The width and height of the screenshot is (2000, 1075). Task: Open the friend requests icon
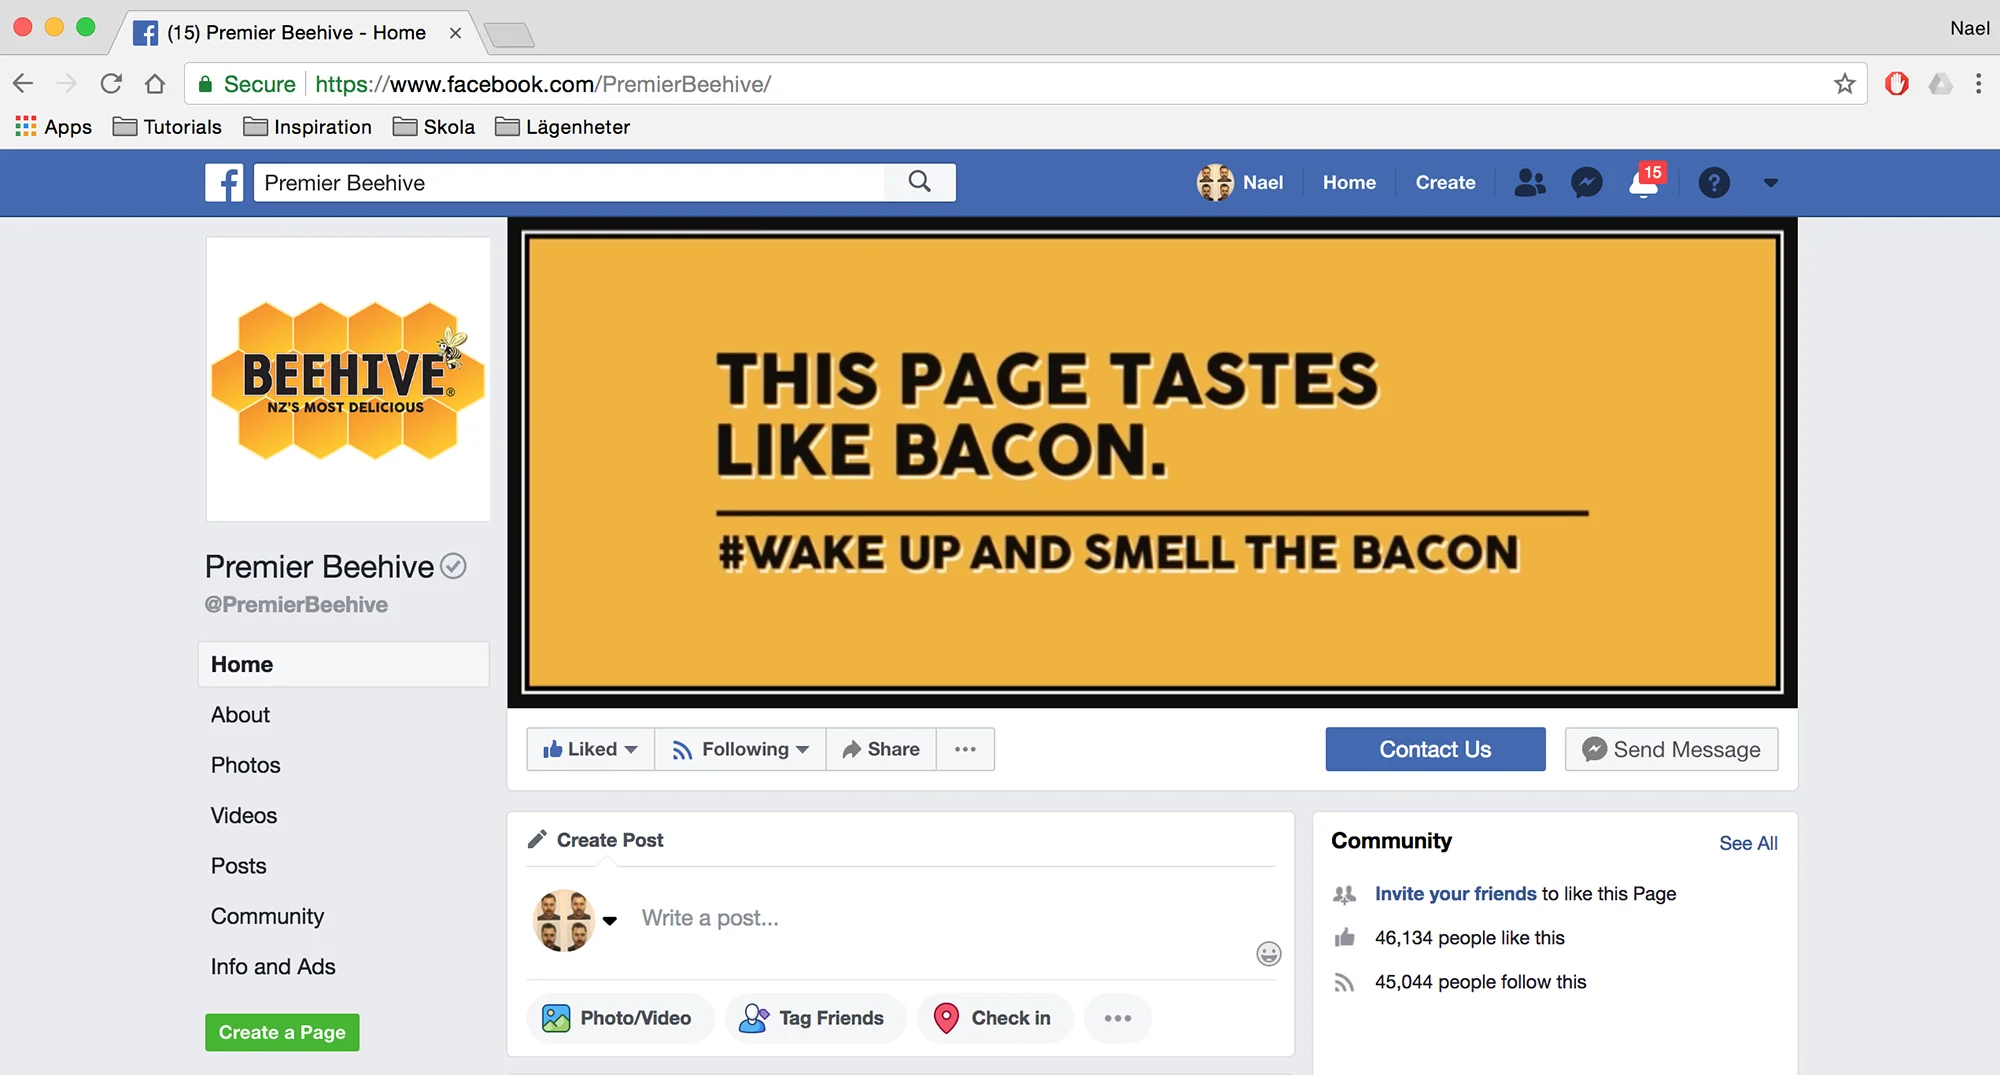pos(1529,183)
